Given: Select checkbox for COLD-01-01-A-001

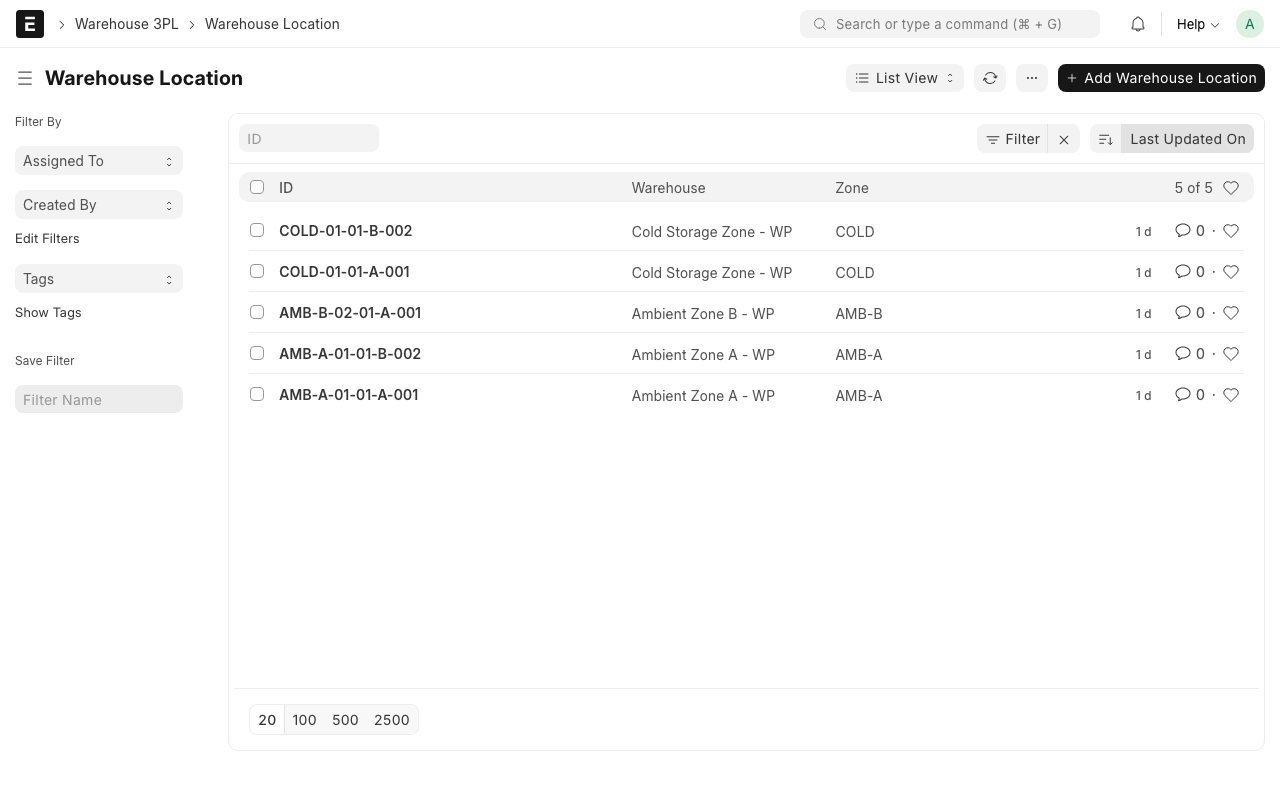Looking at the screenshot, I should pyautogui.click(x=257, y=272).
